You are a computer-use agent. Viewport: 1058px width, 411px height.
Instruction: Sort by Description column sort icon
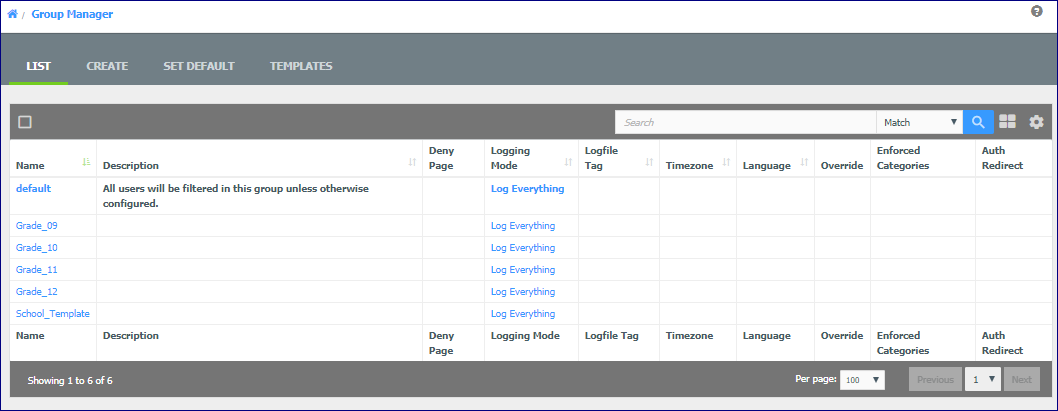point(412,162)
